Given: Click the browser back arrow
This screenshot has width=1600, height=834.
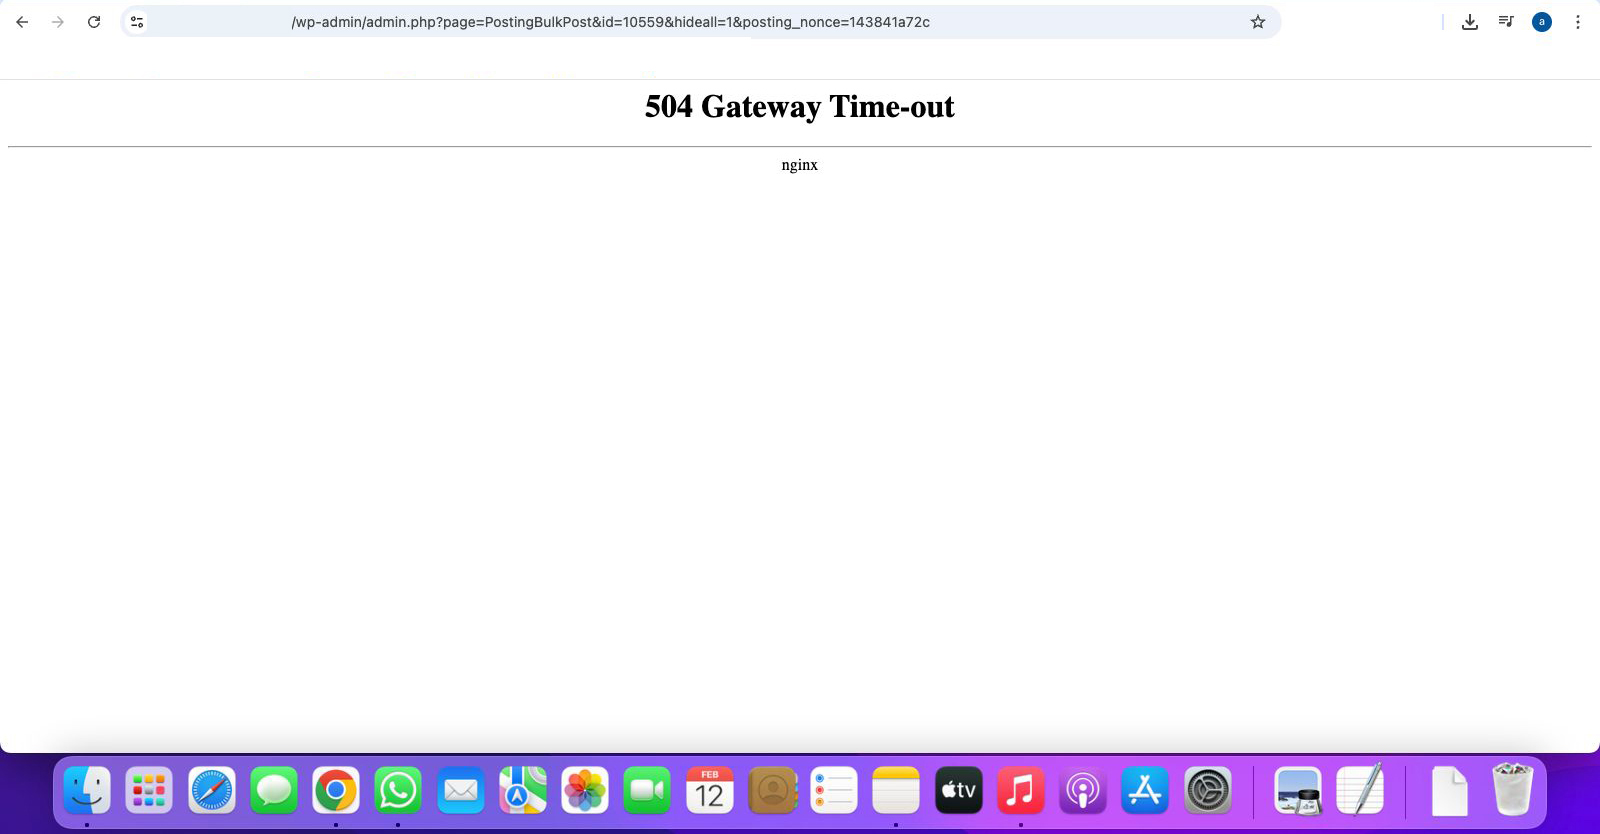Looking at the screenshot, I should coord(22,22).
